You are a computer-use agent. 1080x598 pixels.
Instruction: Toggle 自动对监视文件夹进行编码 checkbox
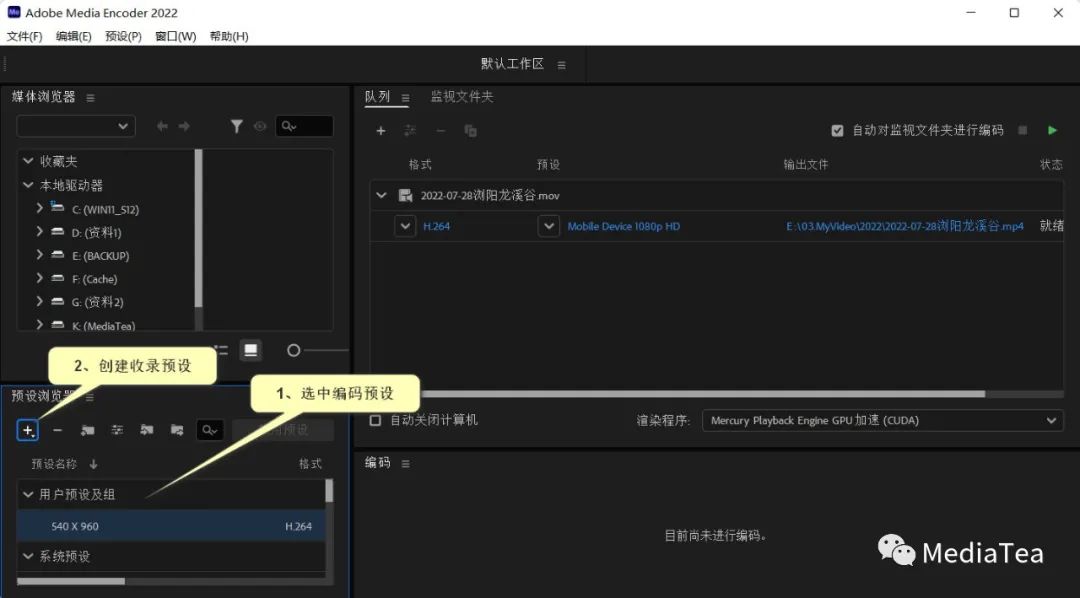click(x=838, y=131)
